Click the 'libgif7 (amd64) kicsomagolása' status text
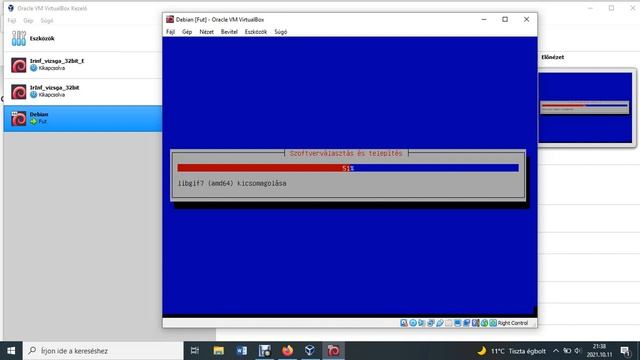Viewport: 640px width, 360px height. [232, 183]
